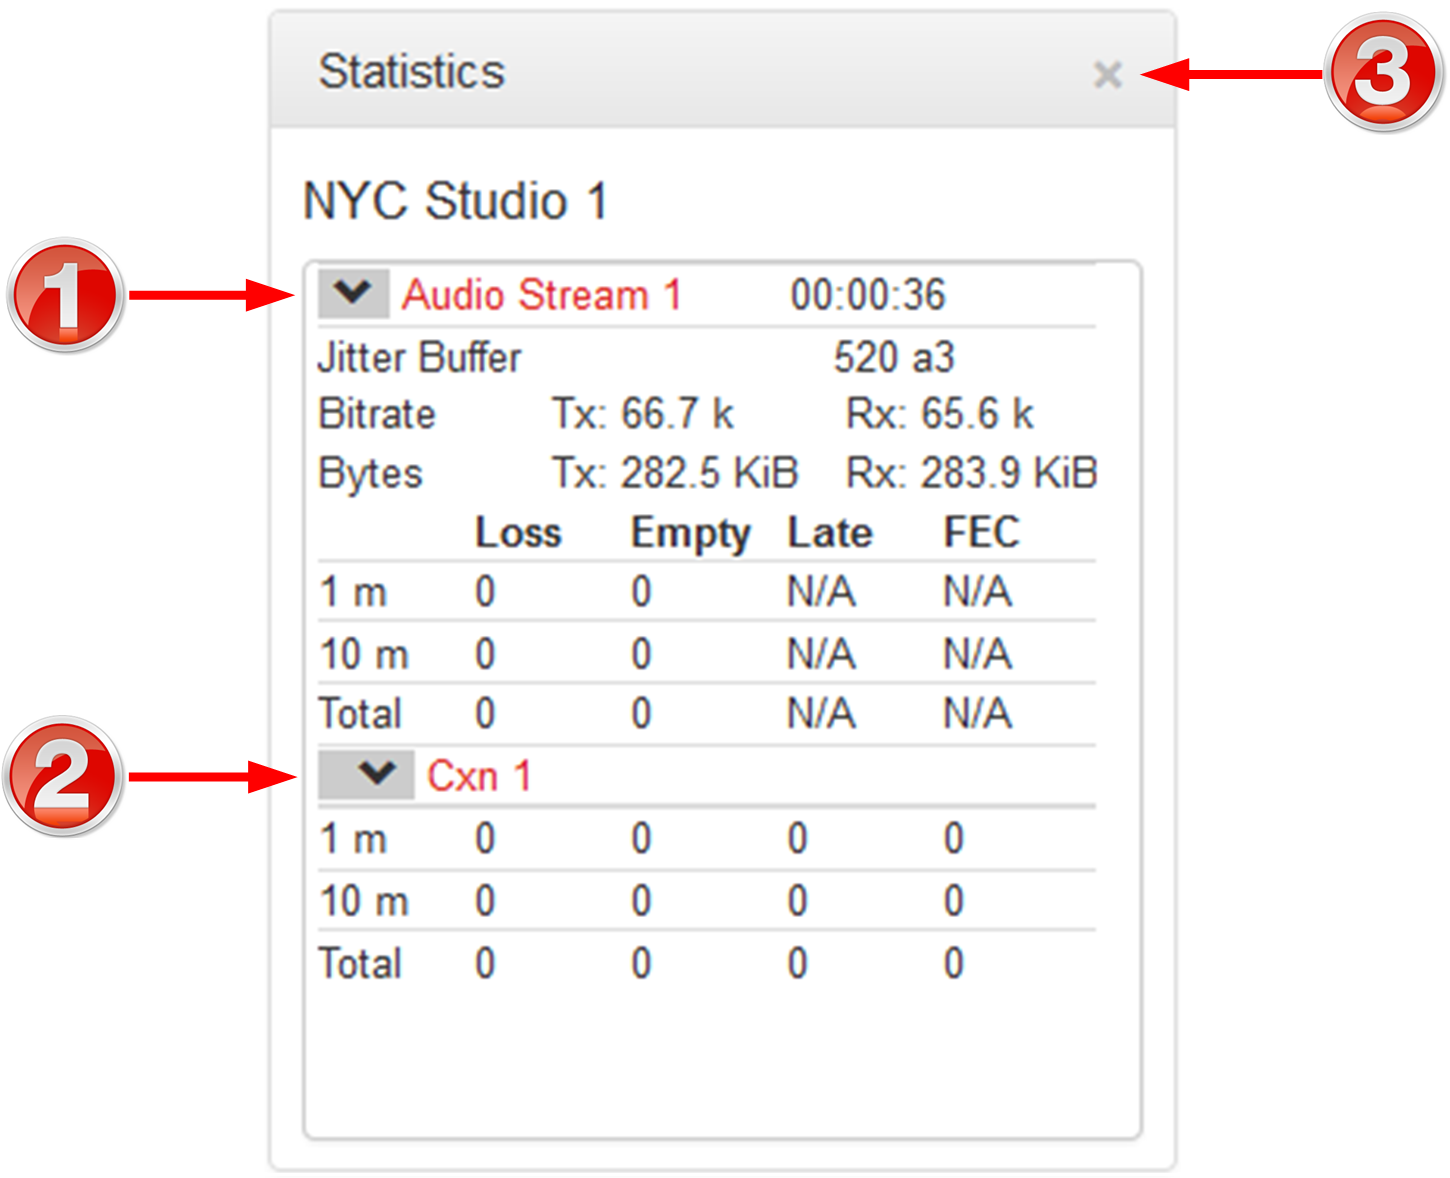This screenshot has width=1450, height=1178.
Task: Click the Cxn 1 red label
Action: coord(478,776)
